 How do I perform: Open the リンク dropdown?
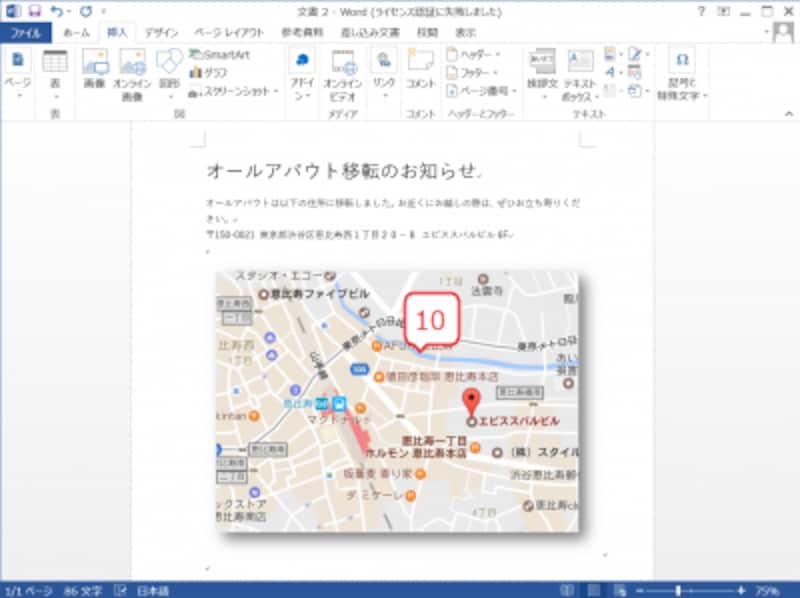(x=384, y=74)
